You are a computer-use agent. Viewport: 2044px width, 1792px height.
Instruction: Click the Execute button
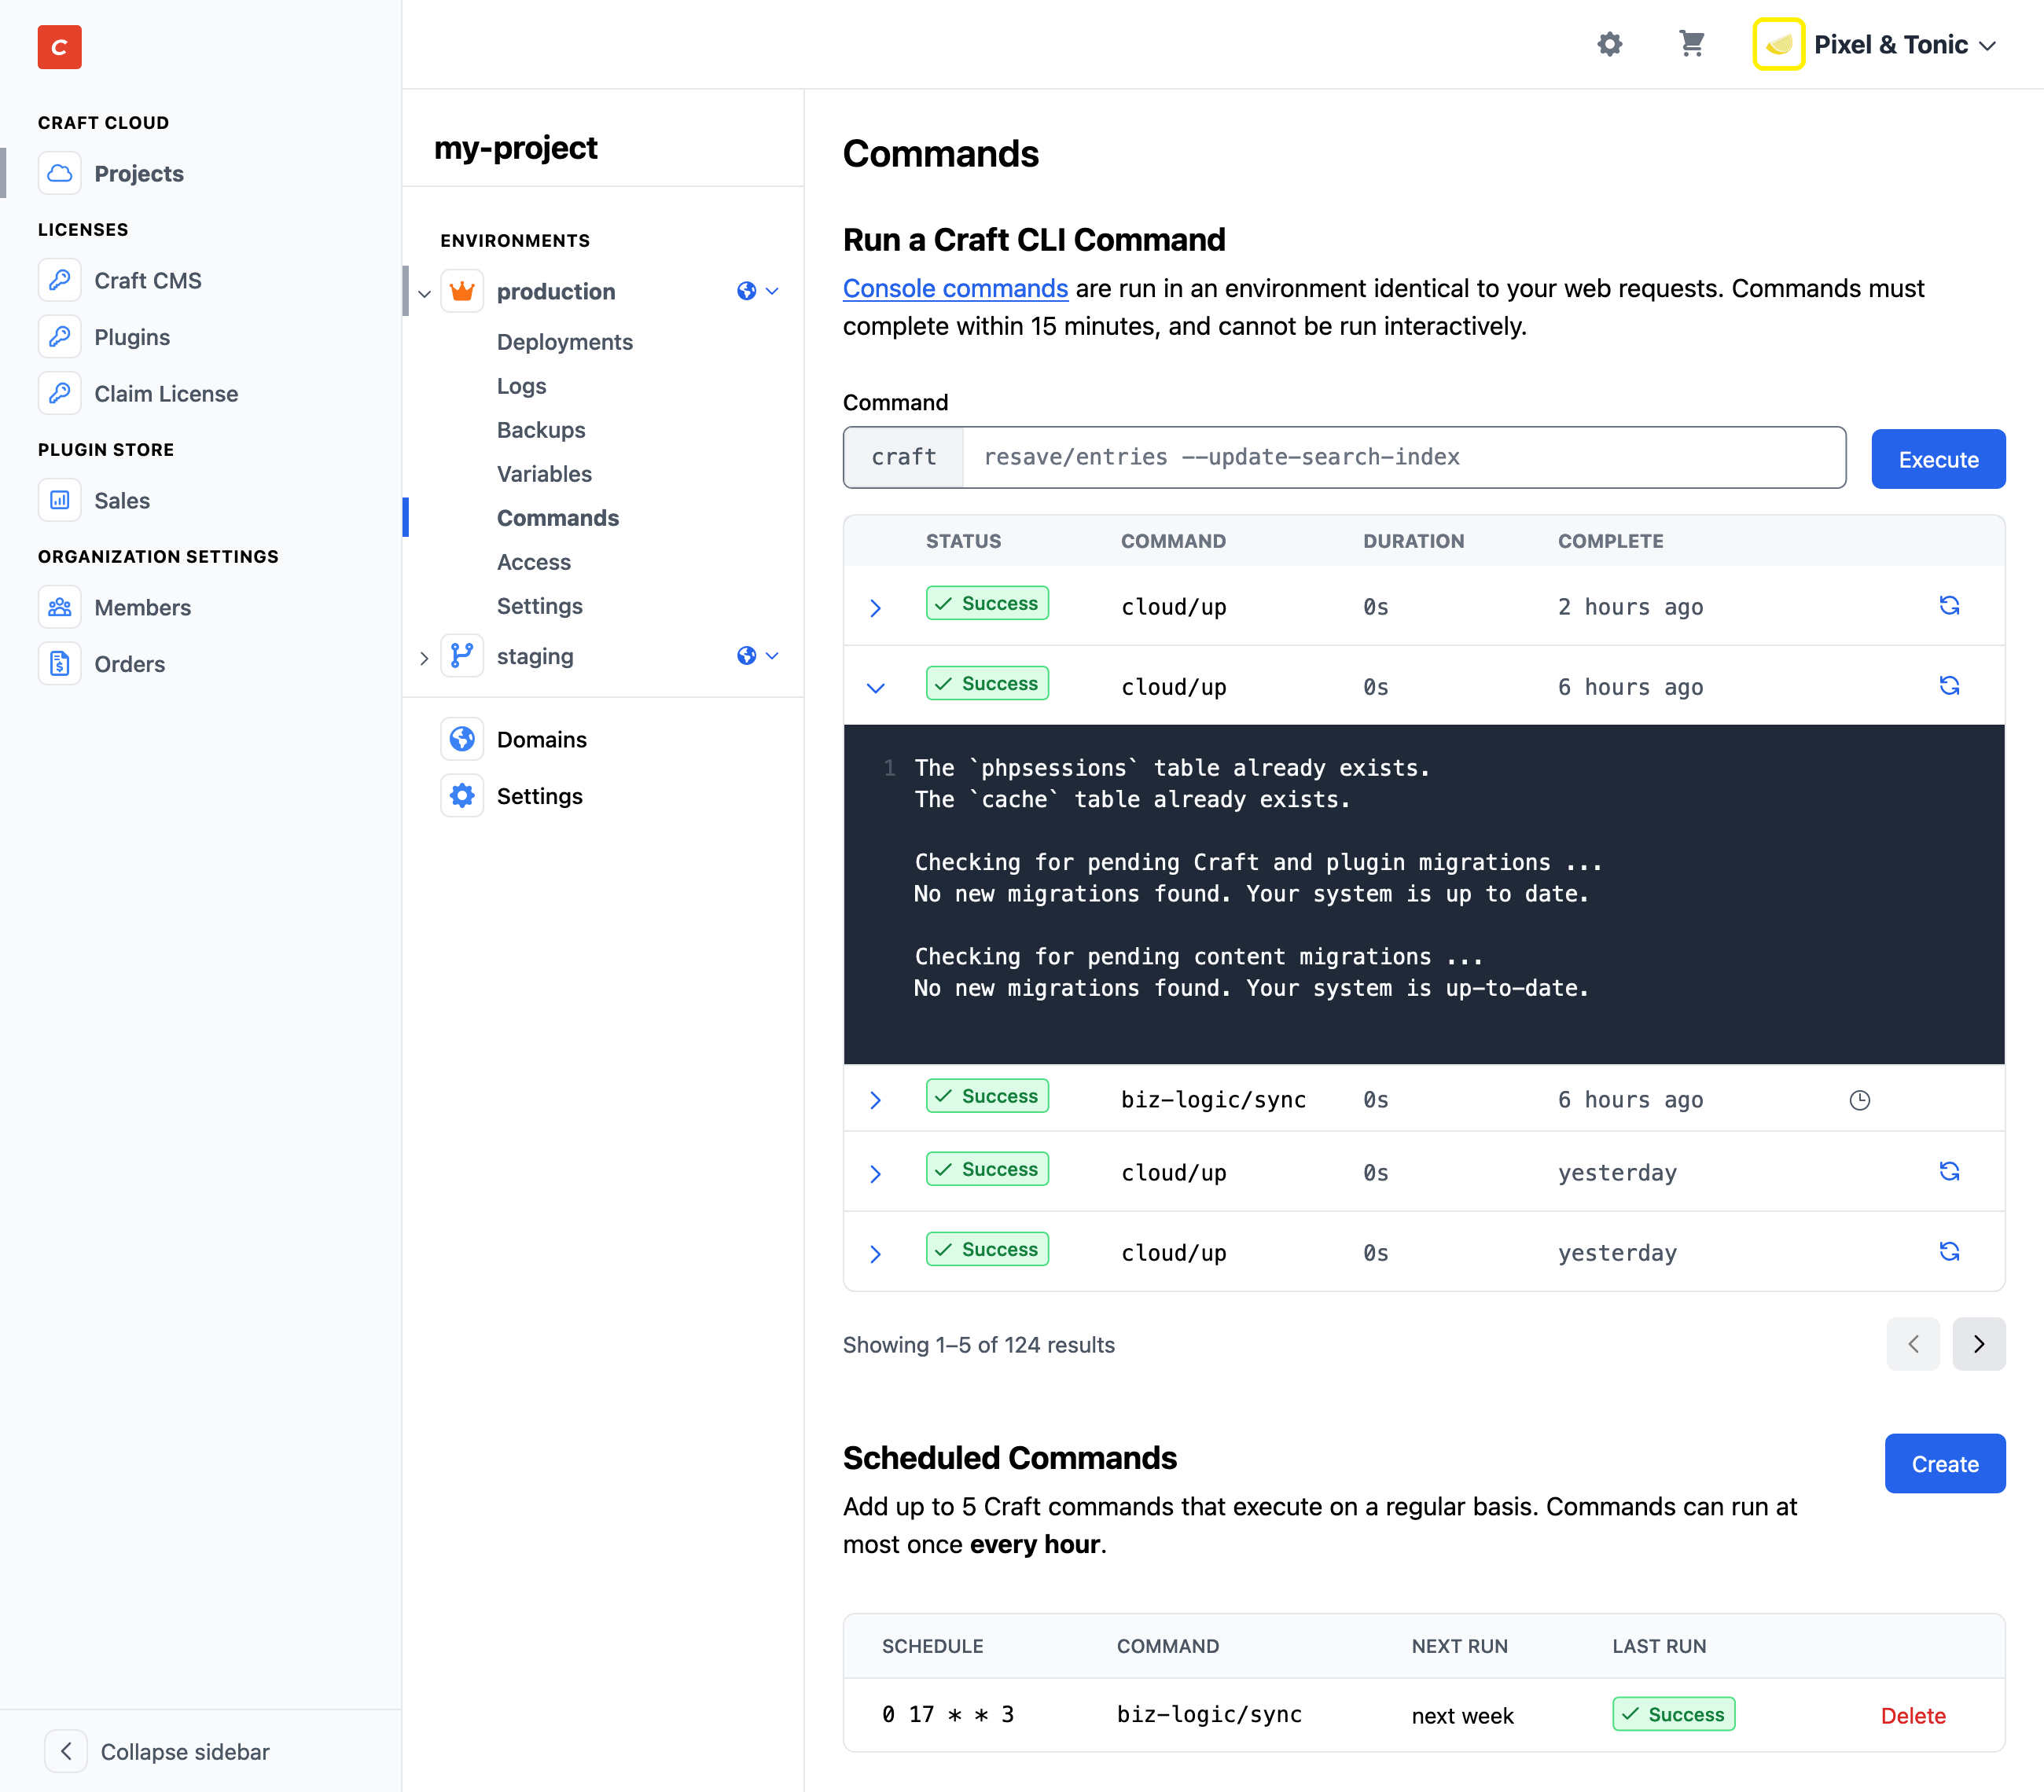tap(1937, 459)
